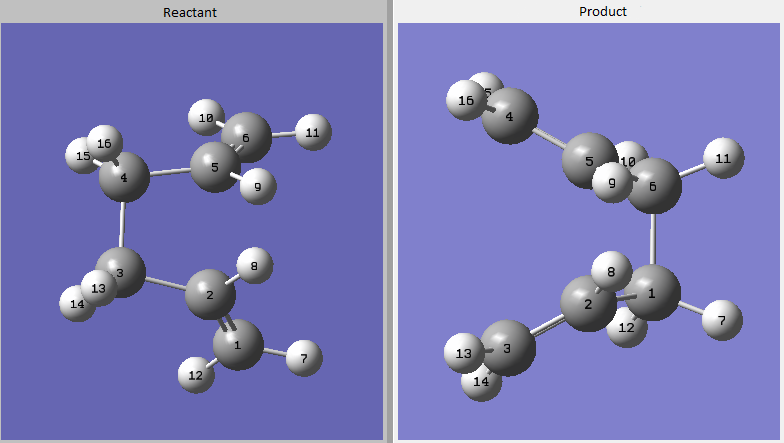Image resolution: width=784 pixels, height=443 pixels.
Task: Click carbon atom 2 in Product view
Action: (588, 304)
